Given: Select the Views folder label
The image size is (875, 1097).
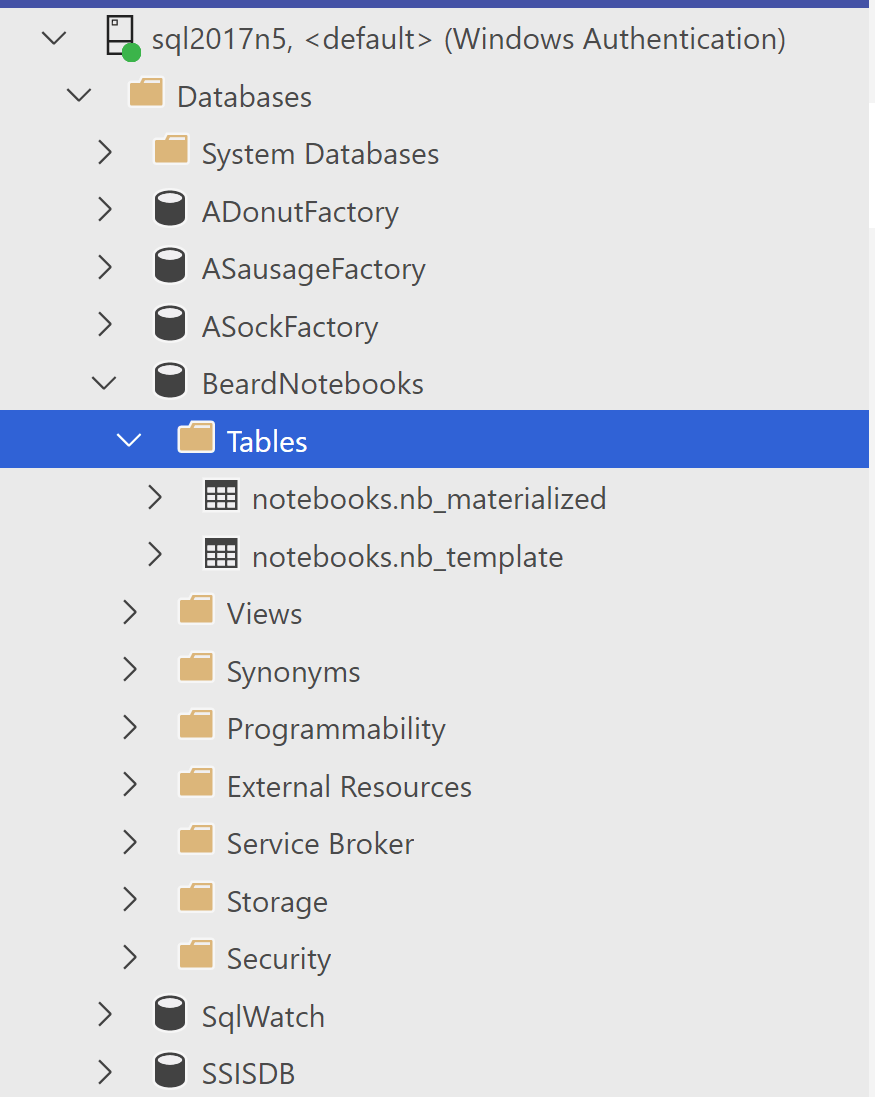Looking at the screenshot, I should point(264,613).
